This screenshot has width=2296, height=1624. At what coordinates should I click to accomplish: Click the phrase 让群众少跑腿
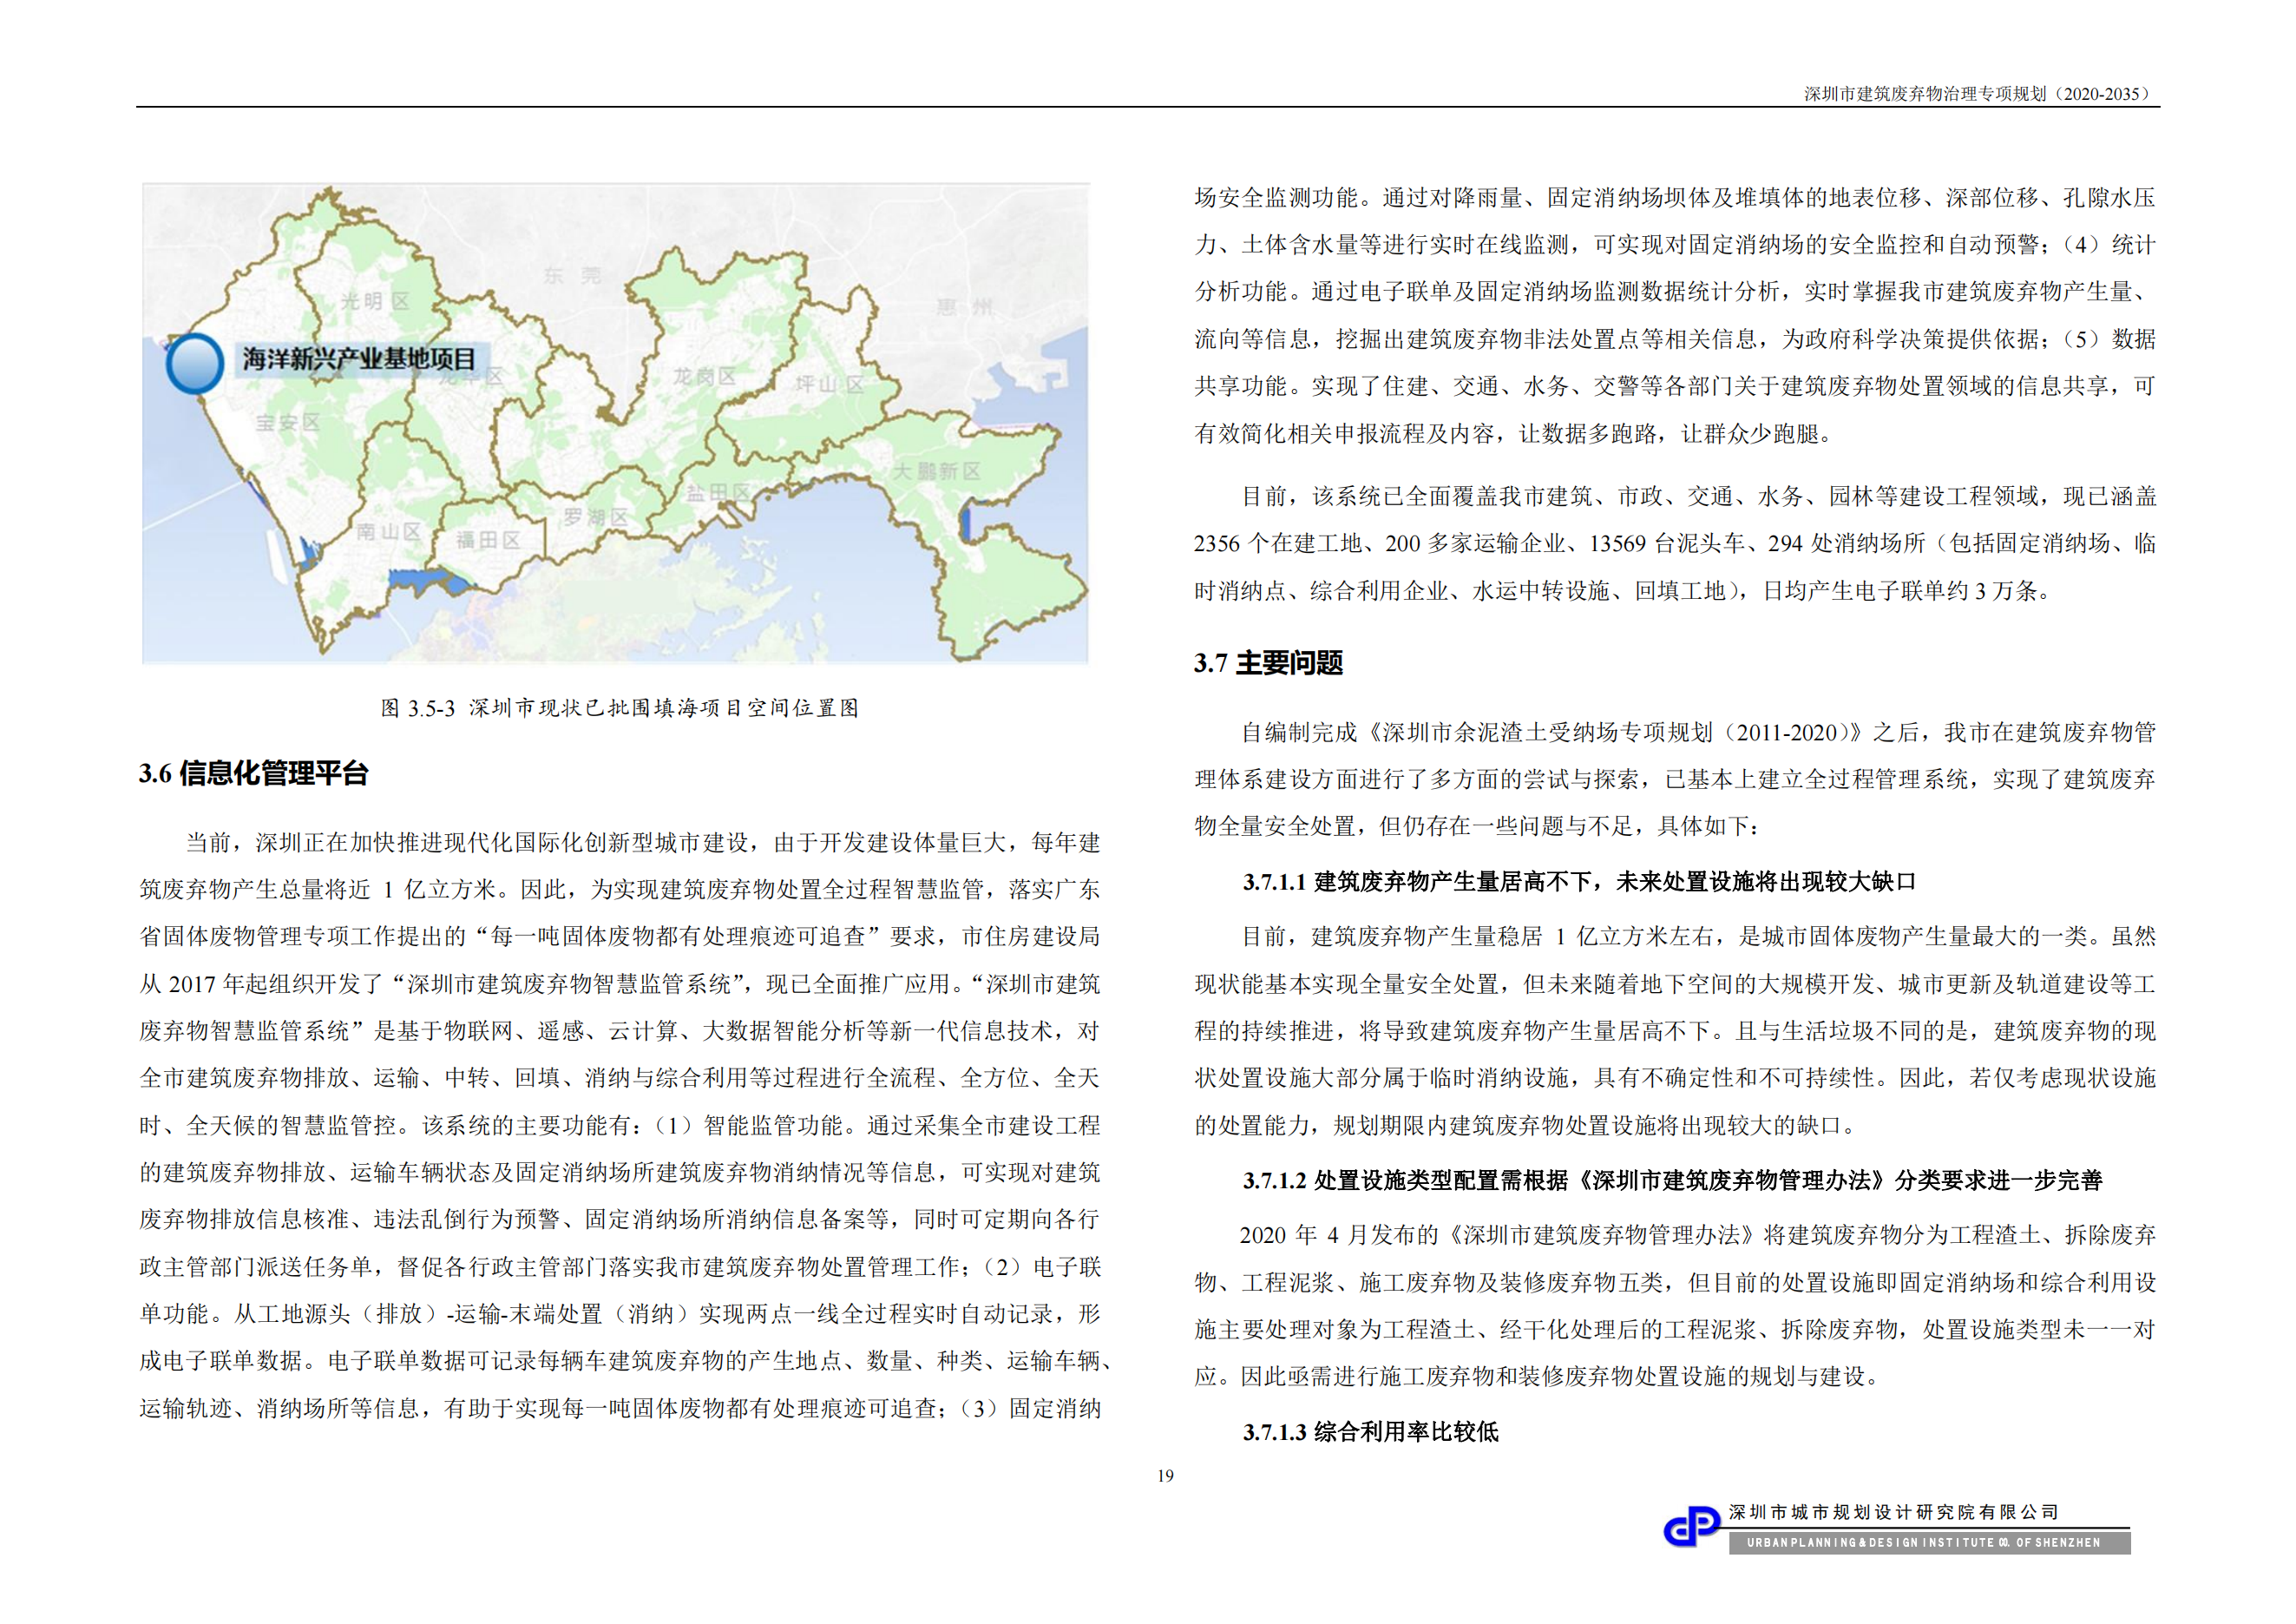tap(1749, 433)
